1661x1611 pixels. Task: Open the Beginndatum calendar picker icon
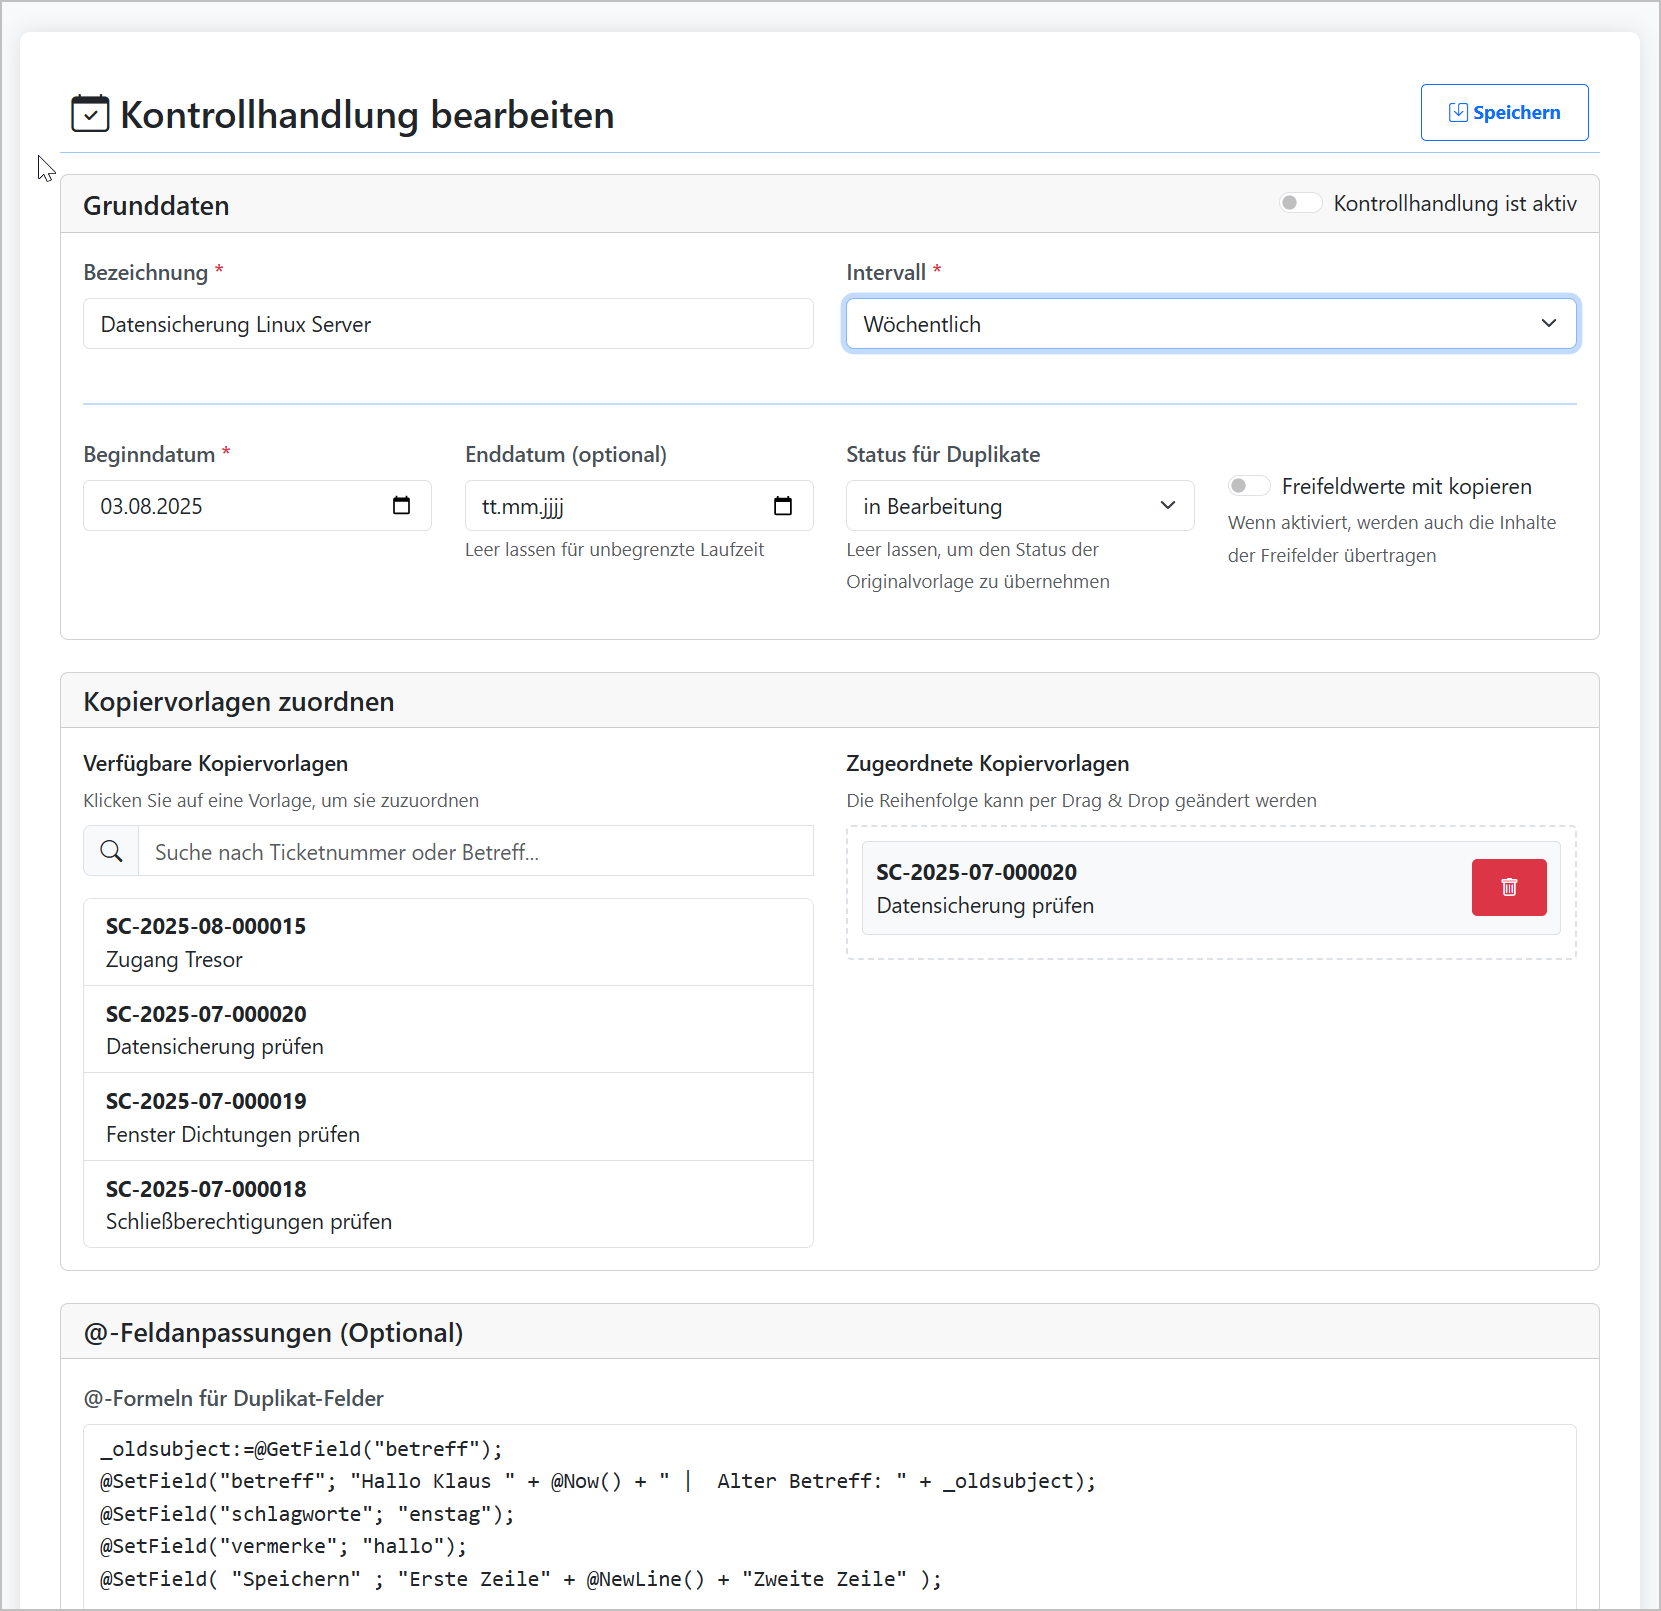point(401,506)
